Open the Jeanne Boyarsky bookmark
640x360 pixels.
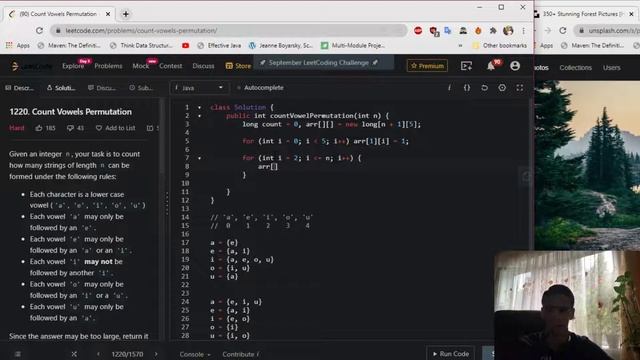pyautogui.click(x=281, y=45)
